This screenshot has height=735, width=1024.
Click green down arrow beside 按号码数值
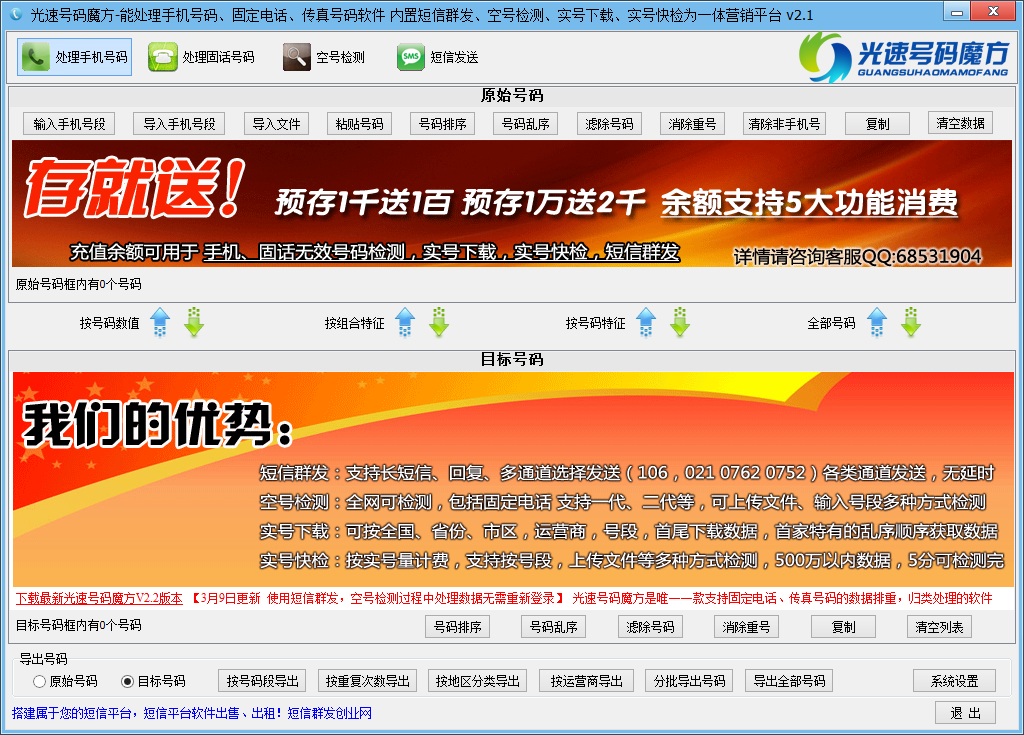click(x=194, y=323)
